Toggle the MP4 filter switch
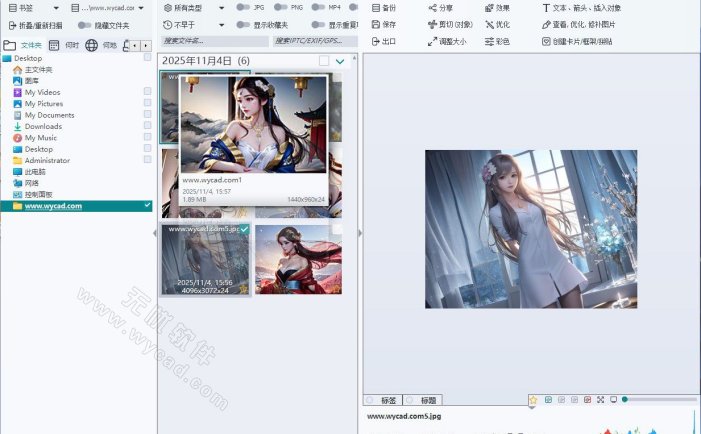 pyautogui.click(x=318, y=7)
